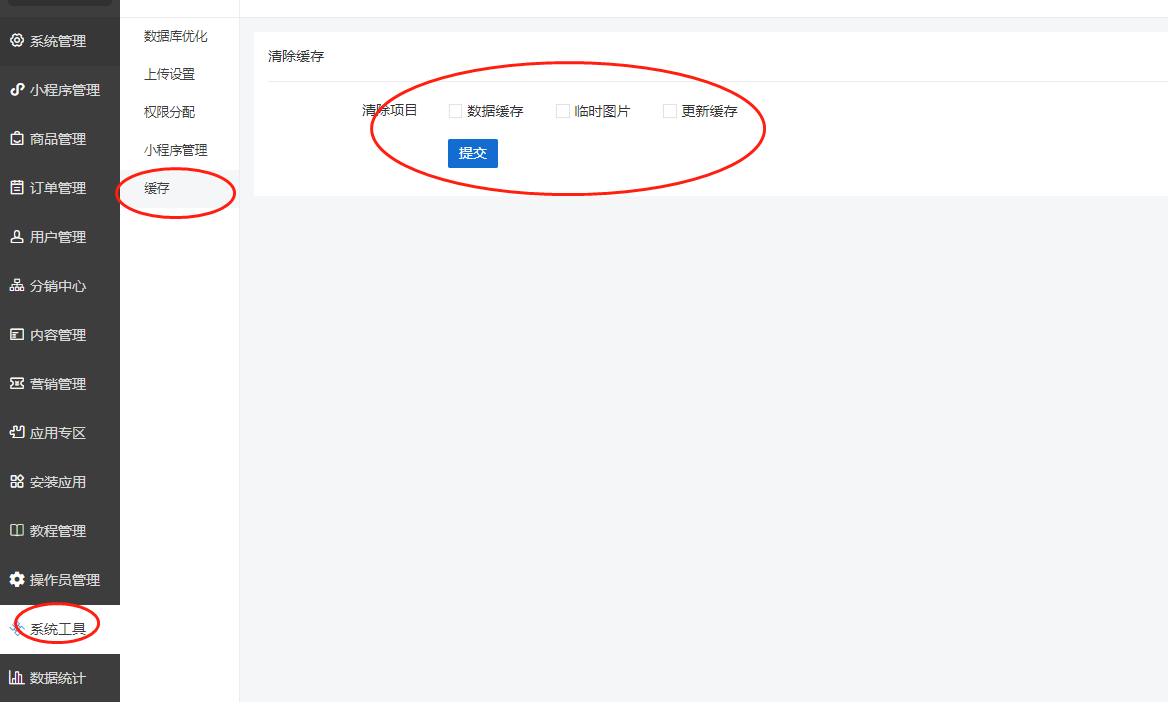Click the book icon beside 教程管理
This screenshot has height=702, width=1168.
click(x=16, y=531)
